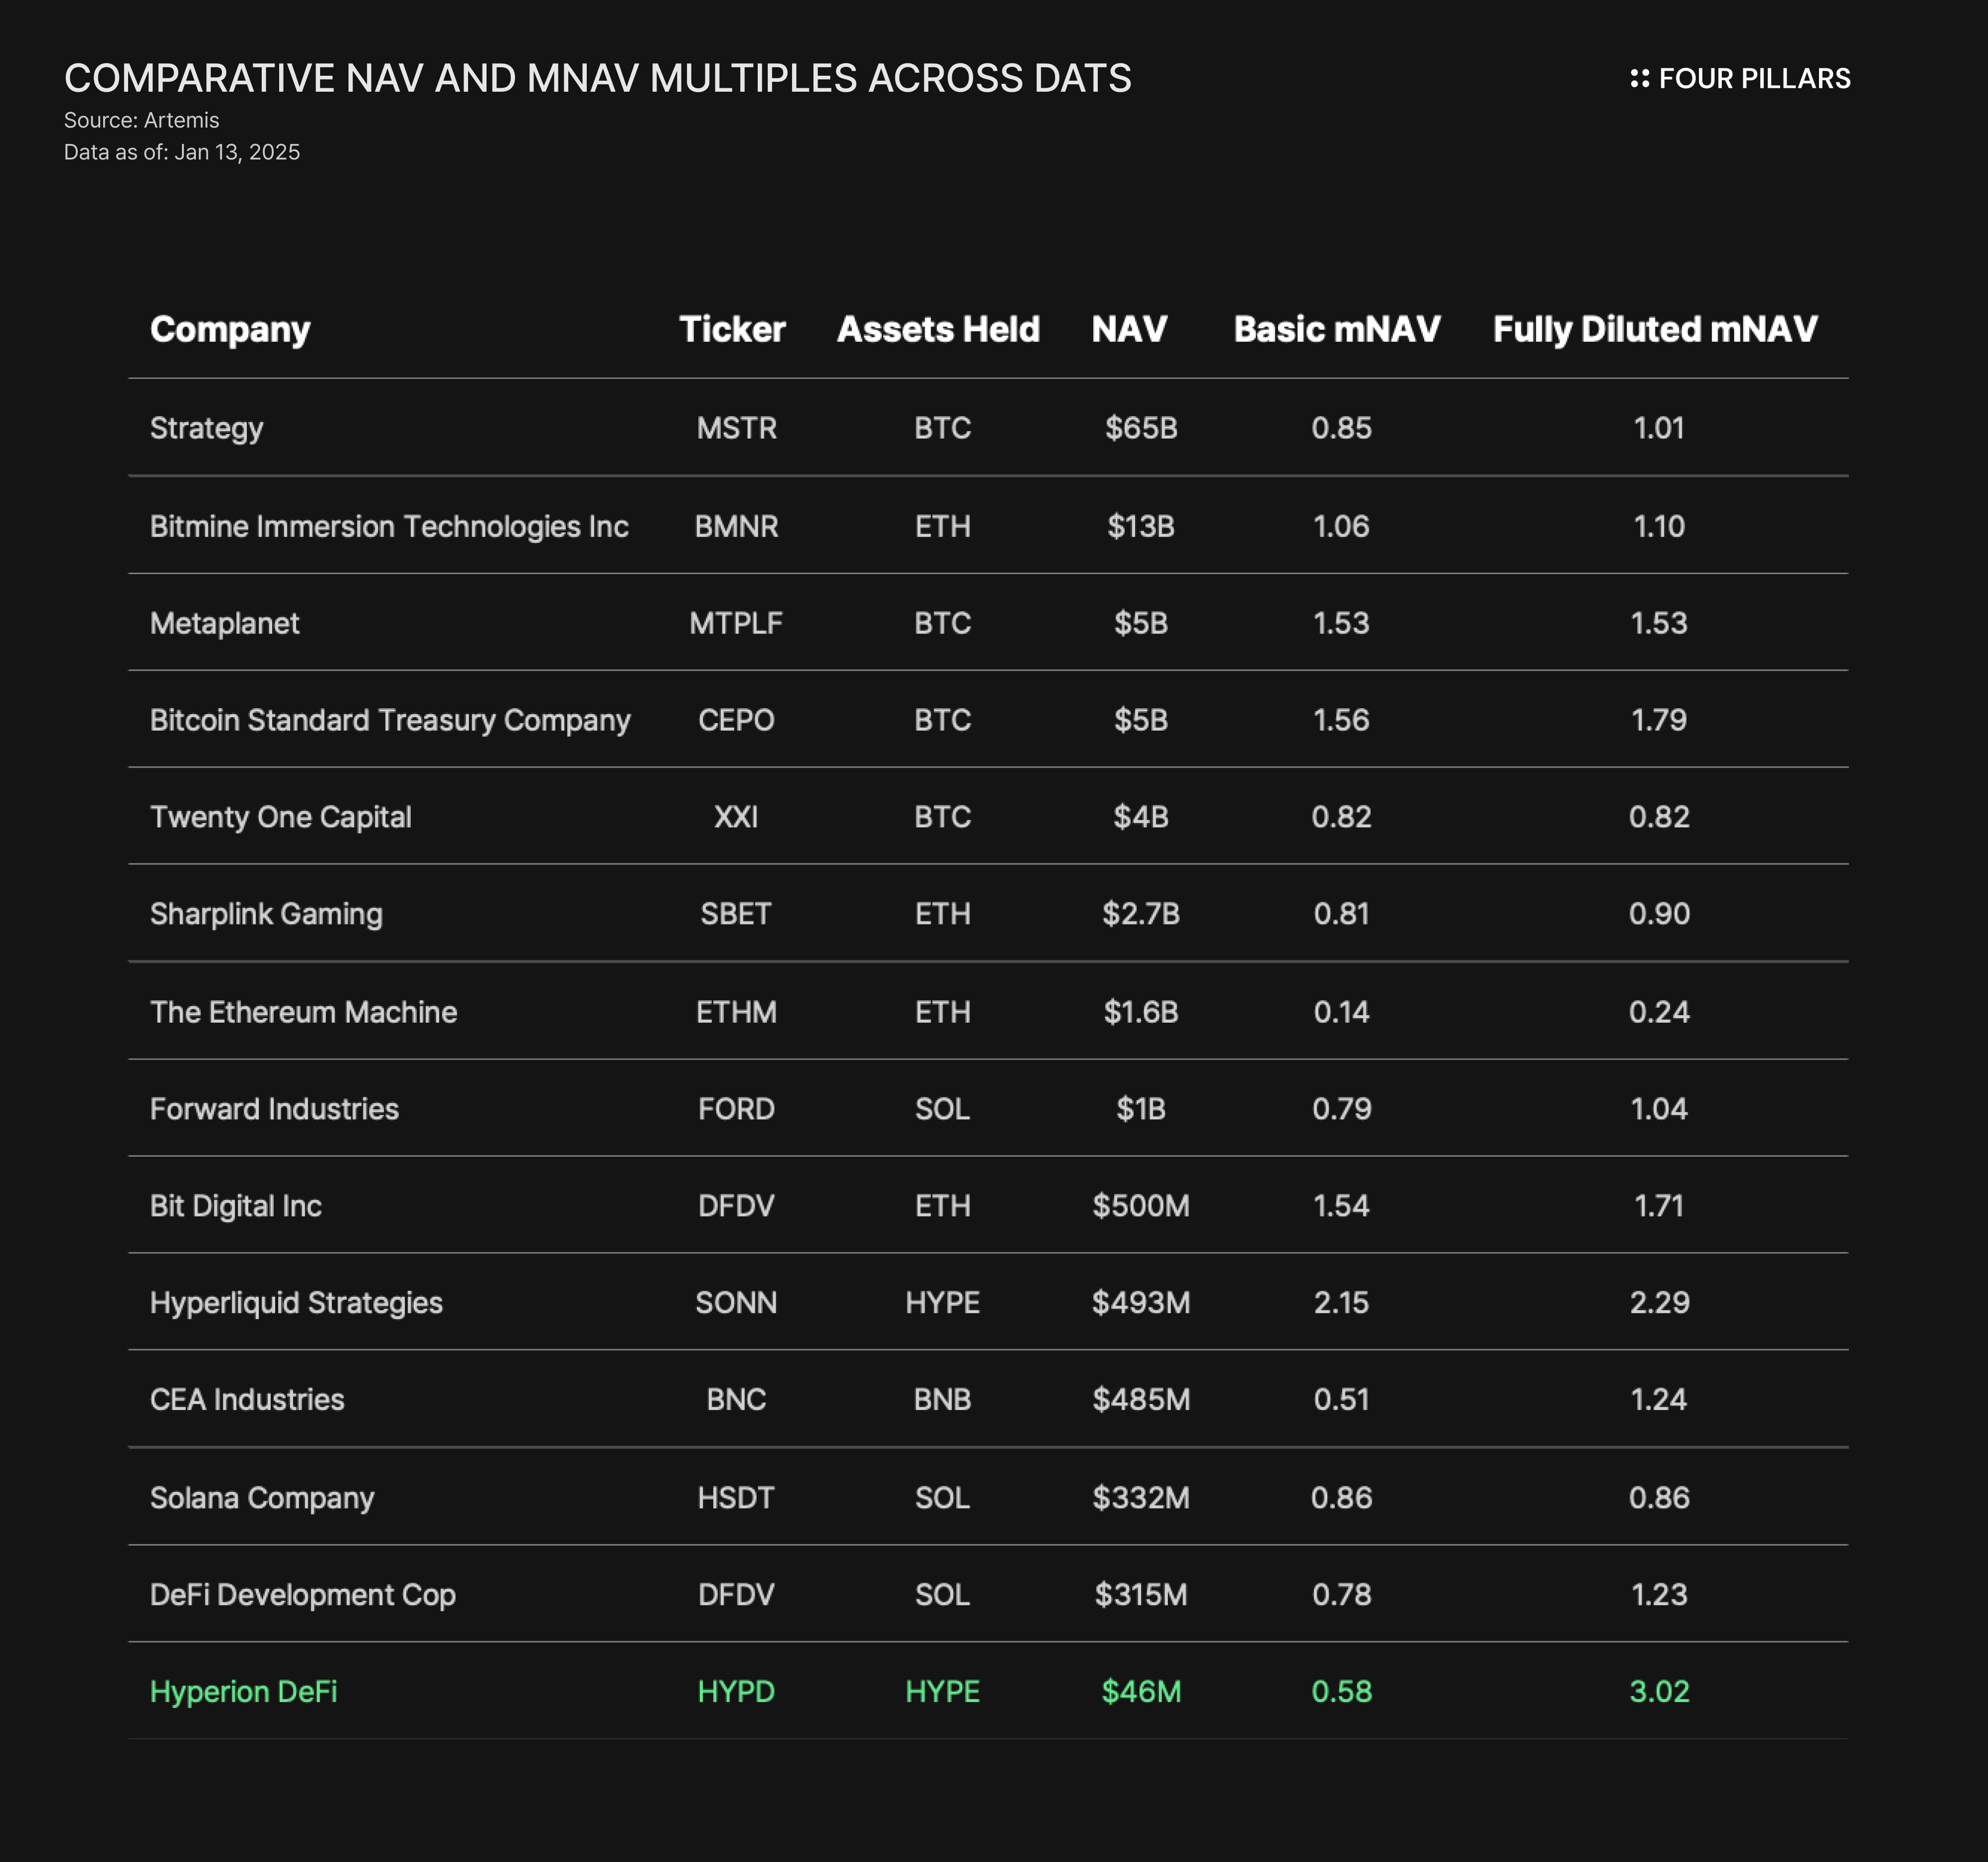The width and height of the screenshot is (1988, 1862).
Task: Click the HYPD green ticker cell
Action: coord(736,1692)
